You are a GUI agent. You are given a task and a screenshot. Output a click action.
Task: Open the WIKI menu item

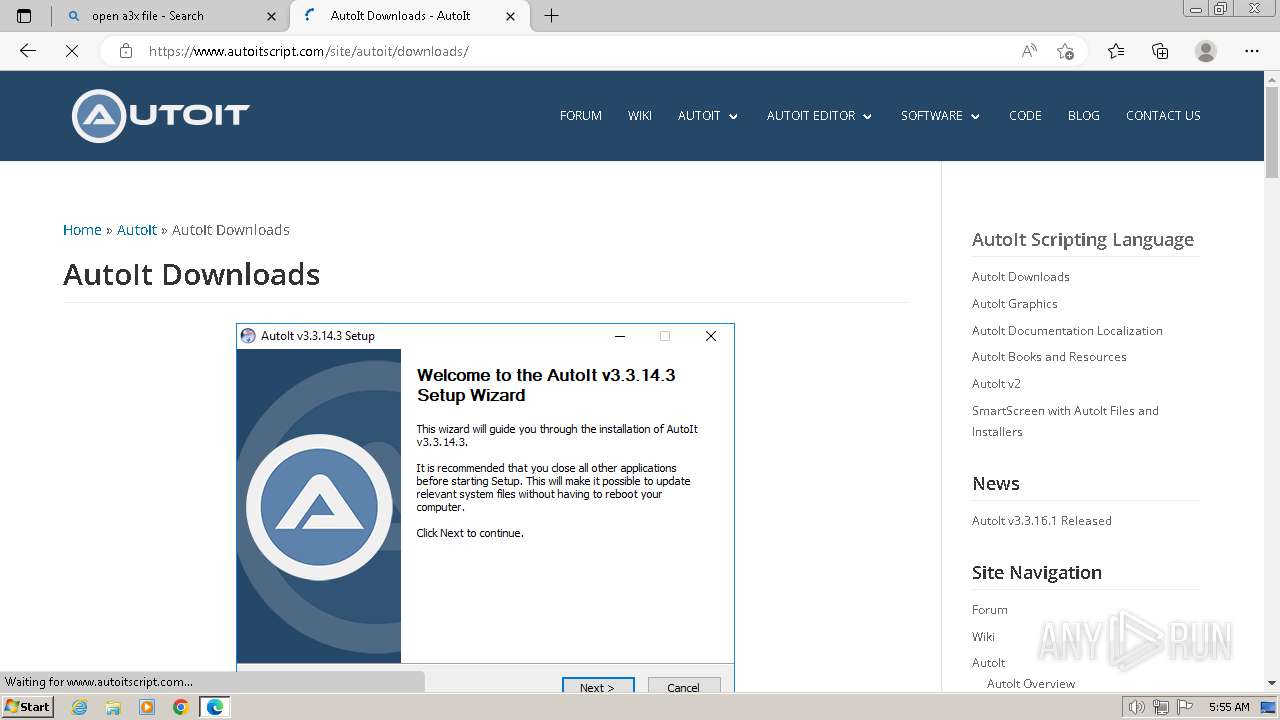tap(640, 116)
